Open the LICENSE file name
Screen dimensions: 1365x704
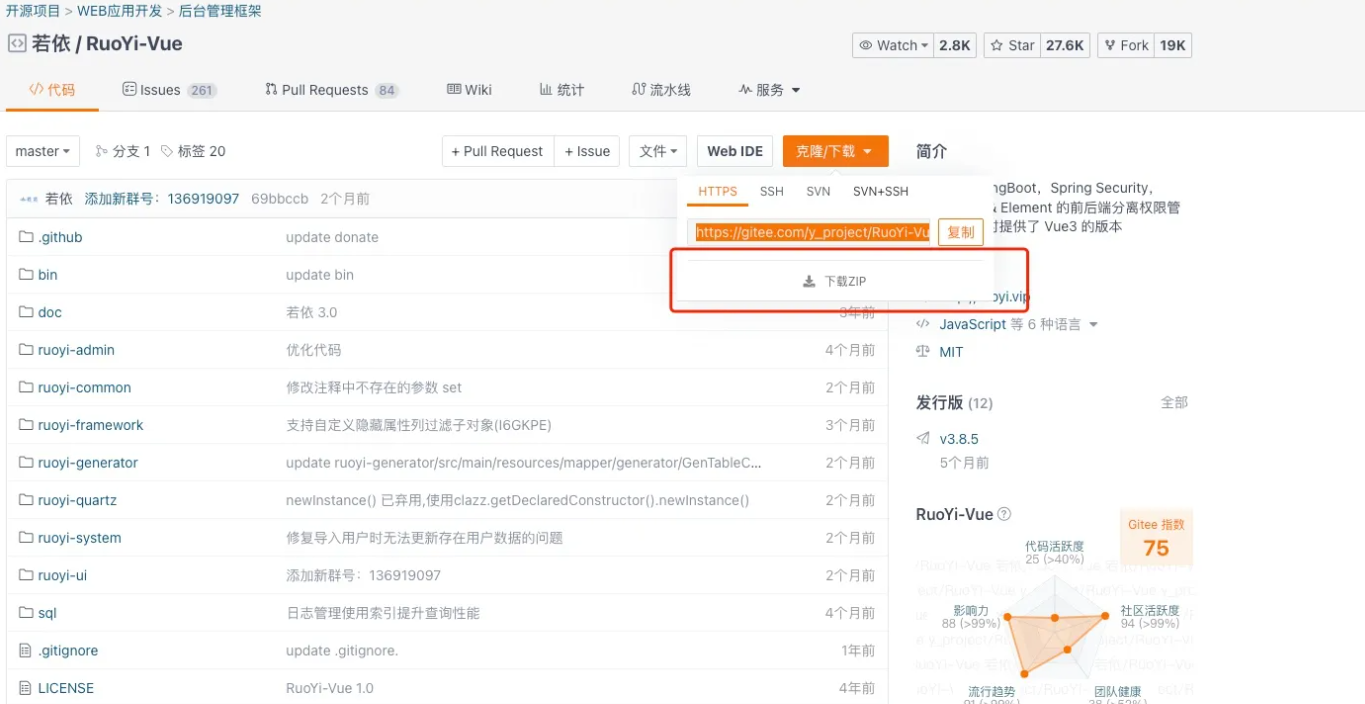[x=66, y=688]
